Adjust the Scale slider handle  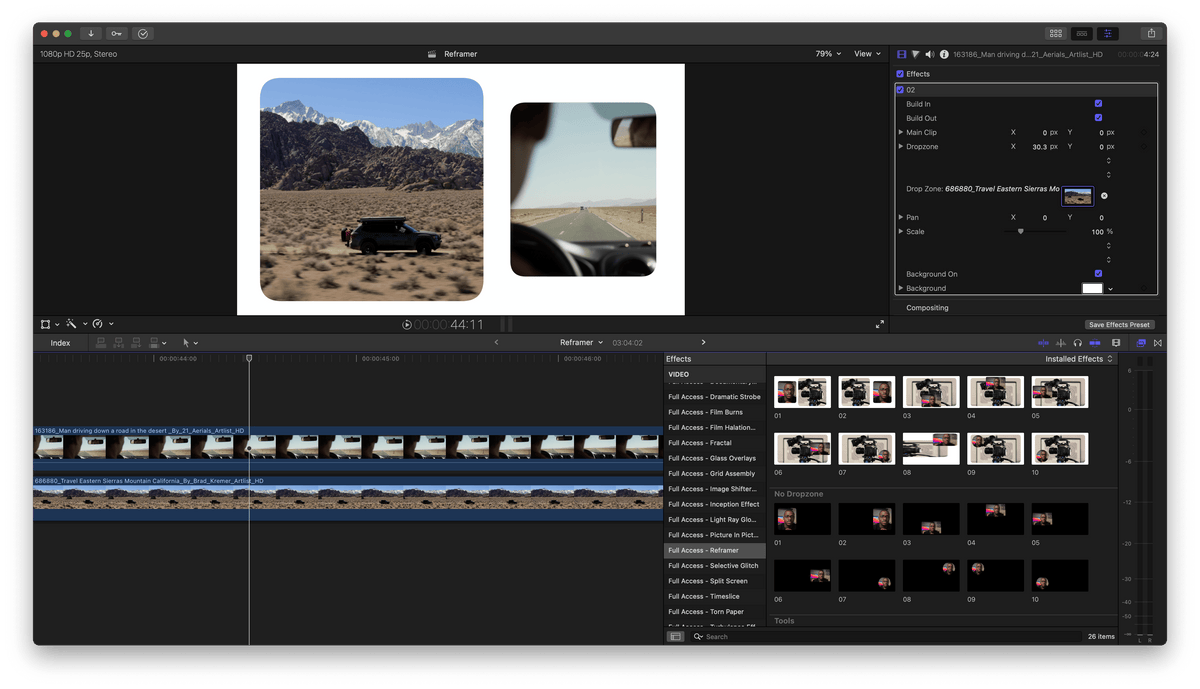pos(1020,232)
